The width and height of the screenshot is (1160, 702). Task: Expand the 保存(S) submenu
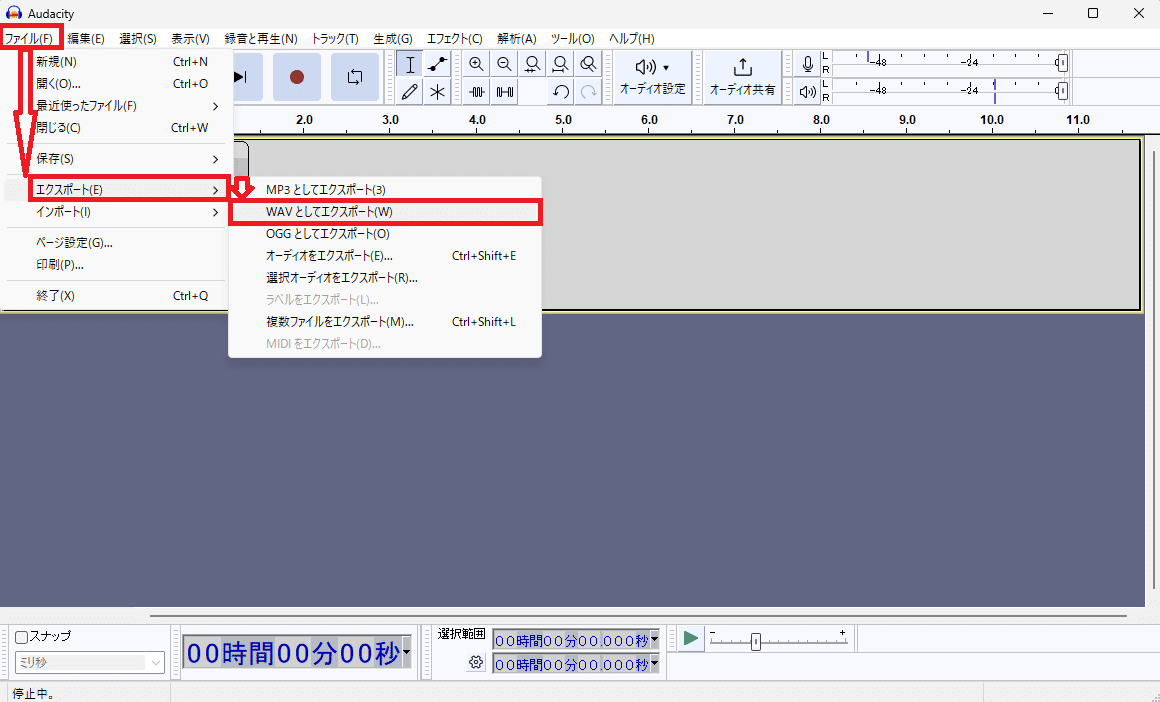[116, 159]
